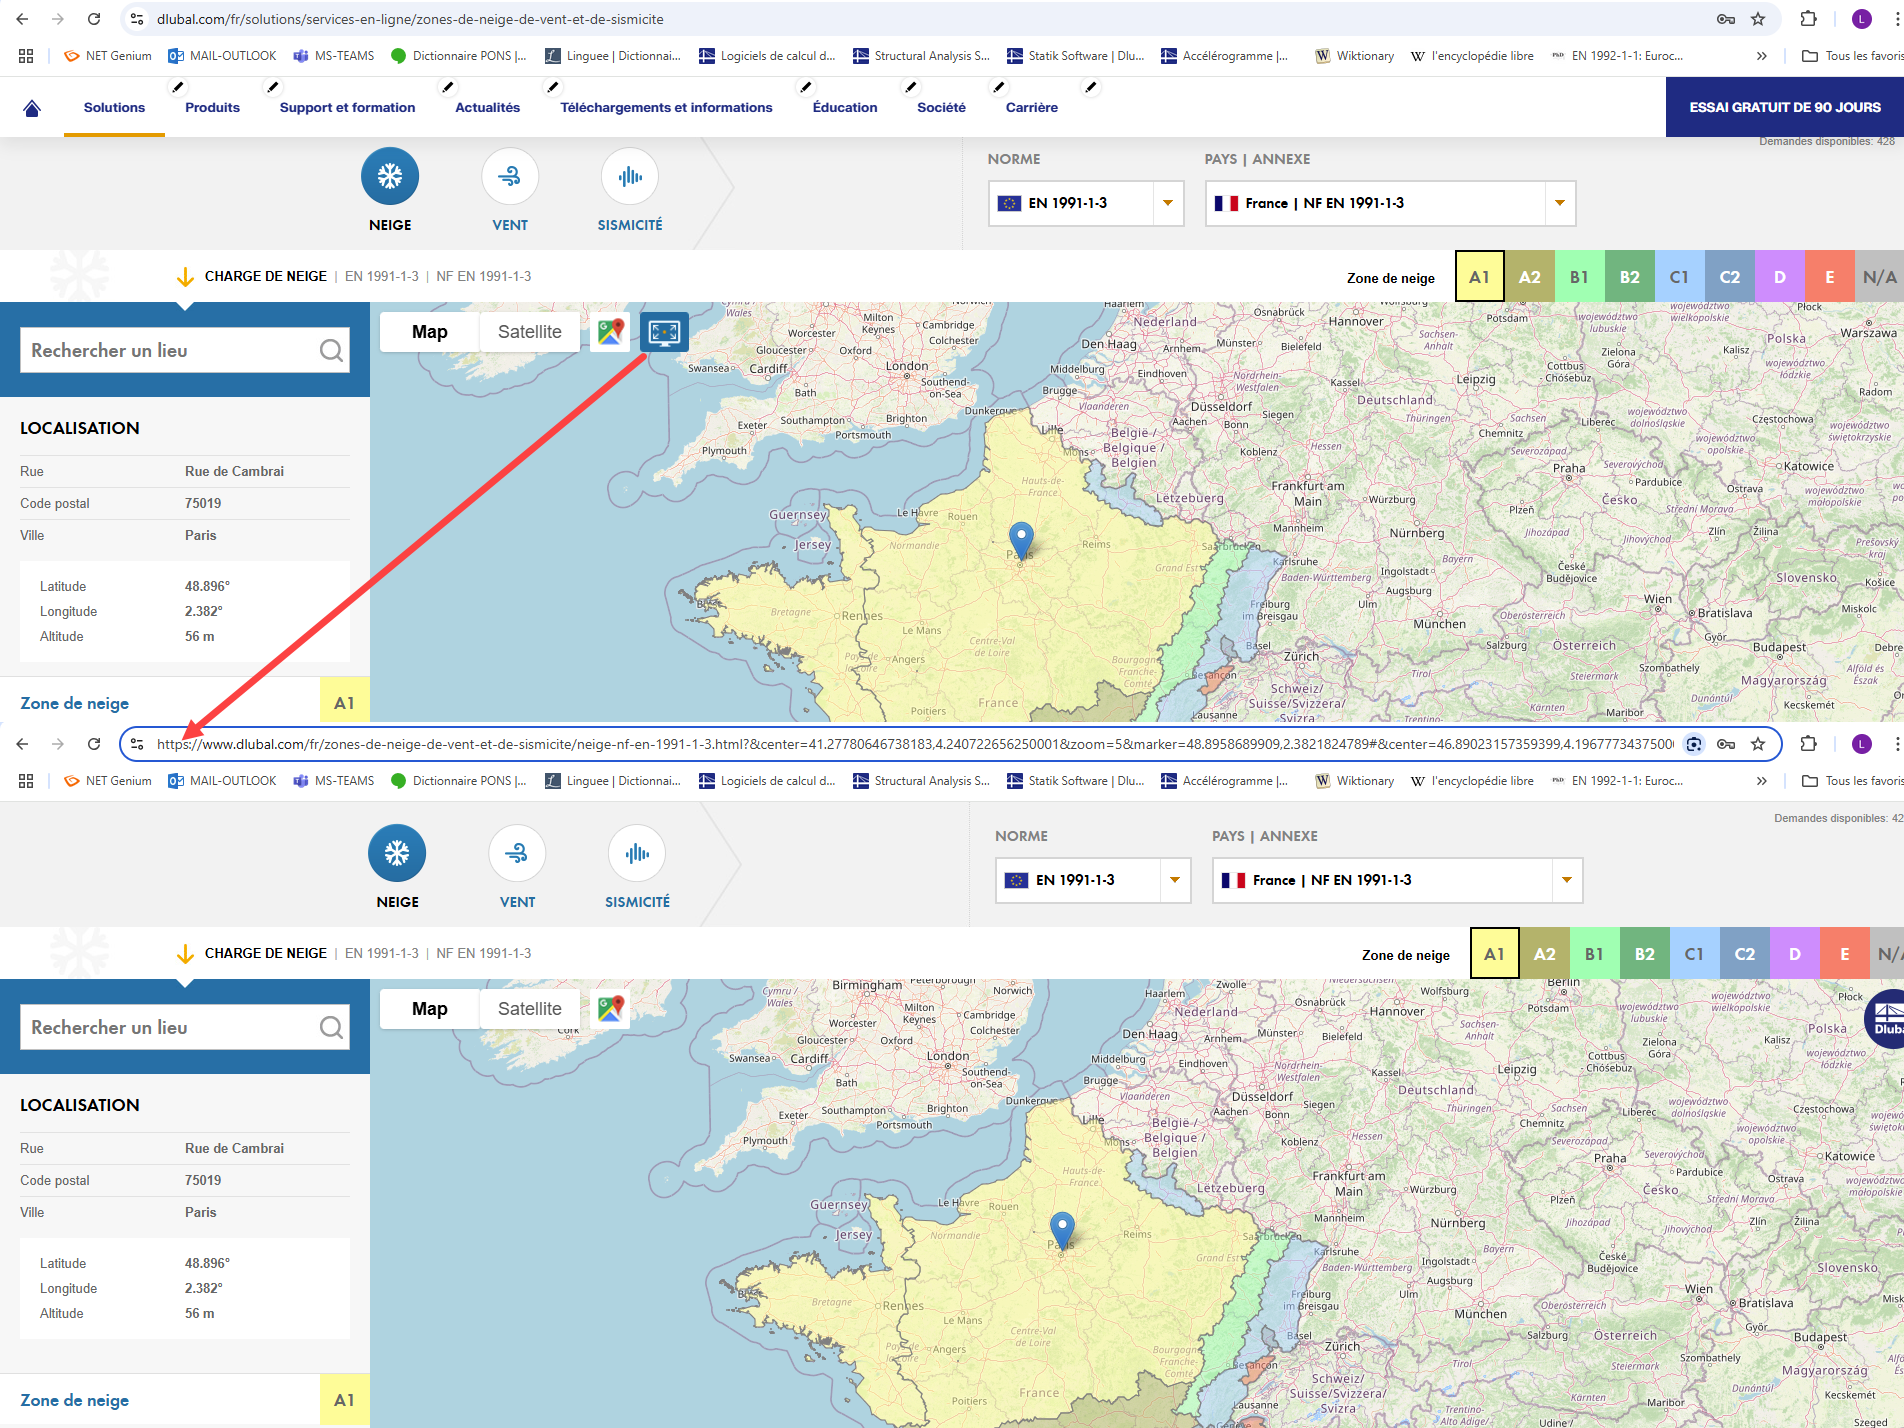Switch map view to Satellite
The image size is (1904, 1428).
(529, 331)
